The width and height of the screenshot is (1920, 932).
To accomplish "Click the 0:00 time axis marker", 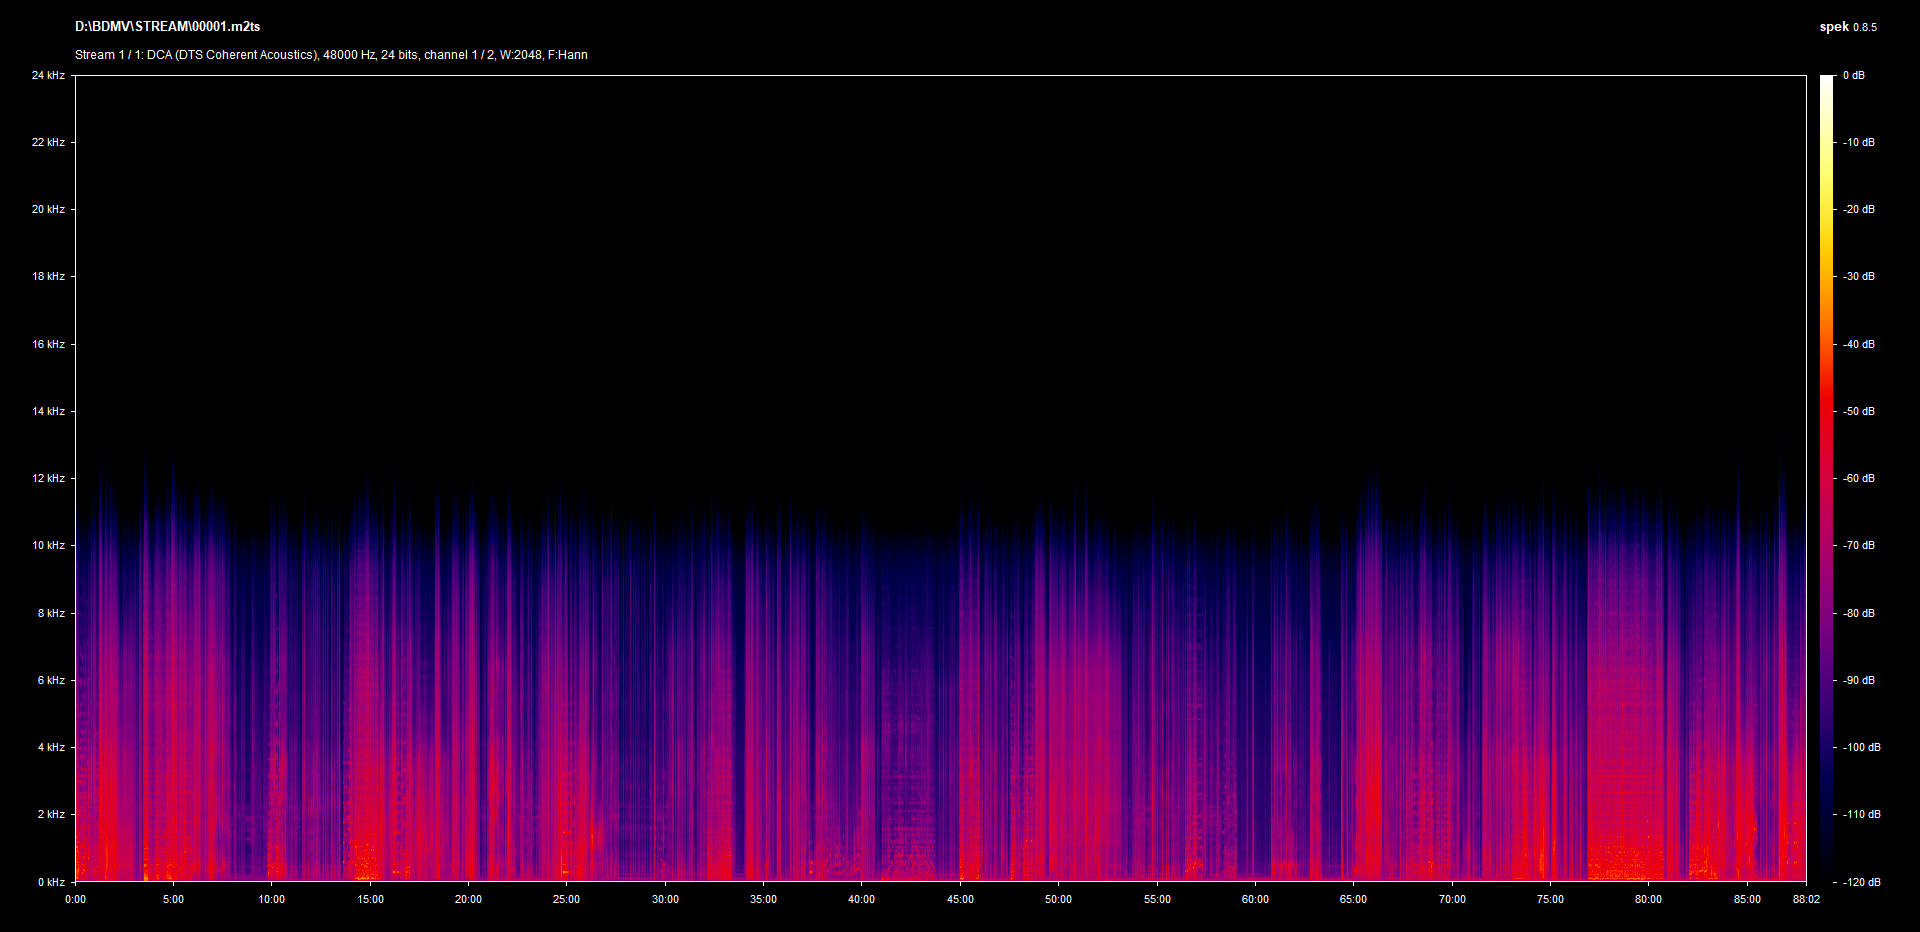I will (x=76, y=900).
